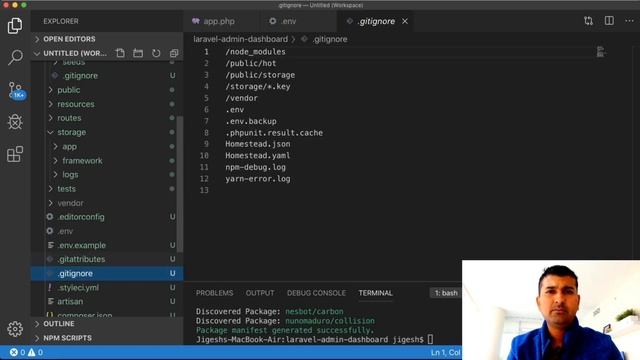Open the Output panel tab
640x360 pixels.
point(260,293)
